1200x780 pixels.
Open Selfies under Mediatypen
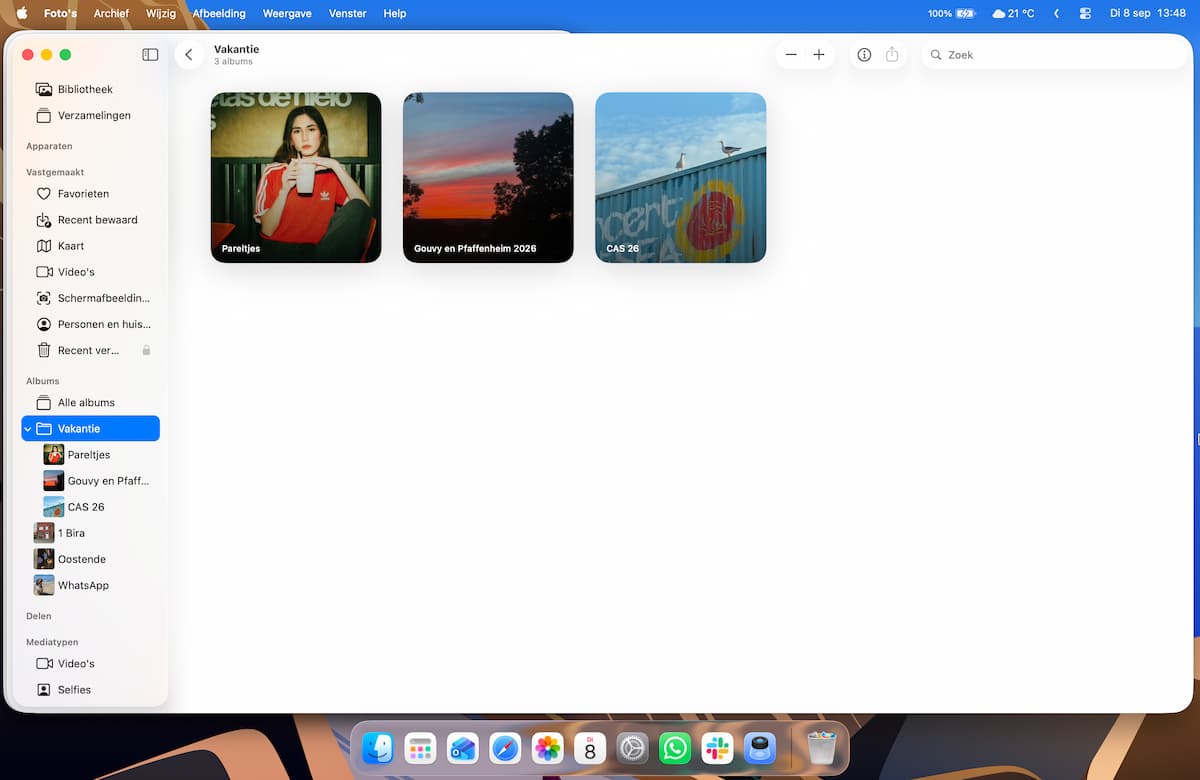(90, 690)
